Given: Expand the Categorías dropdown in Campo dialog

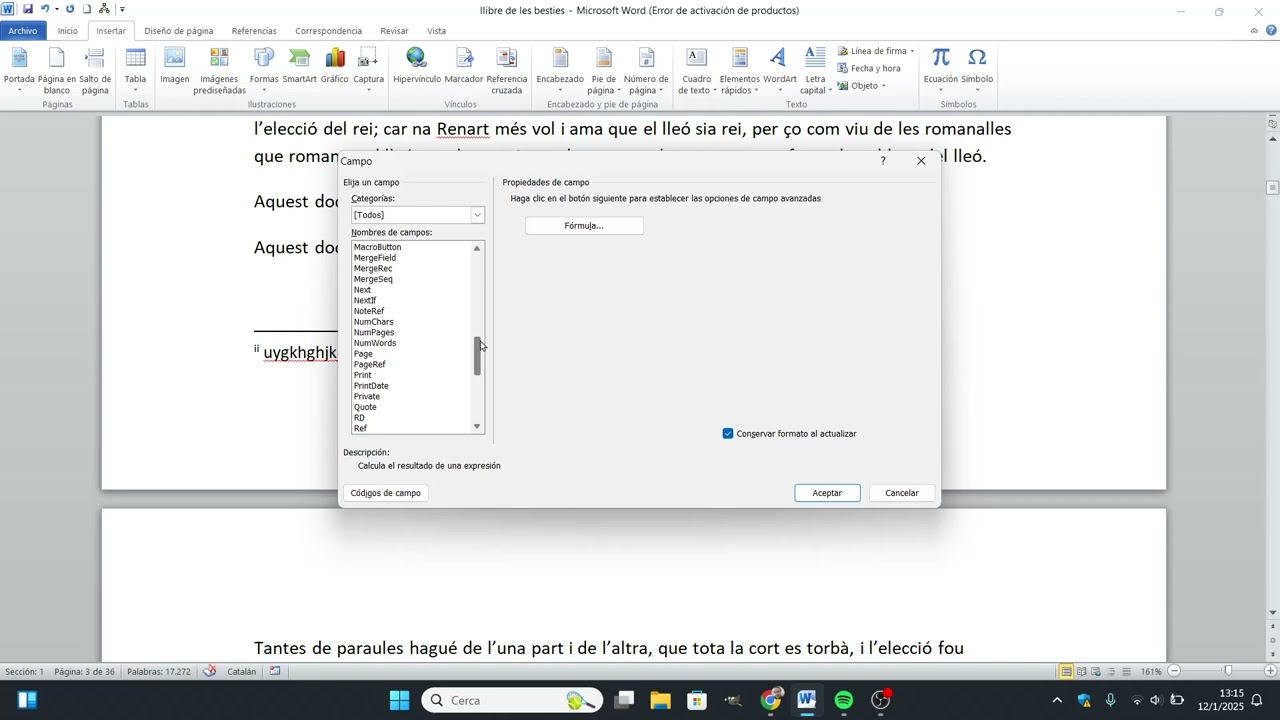Looking at the screenshot, I should (x=477, y=215).
